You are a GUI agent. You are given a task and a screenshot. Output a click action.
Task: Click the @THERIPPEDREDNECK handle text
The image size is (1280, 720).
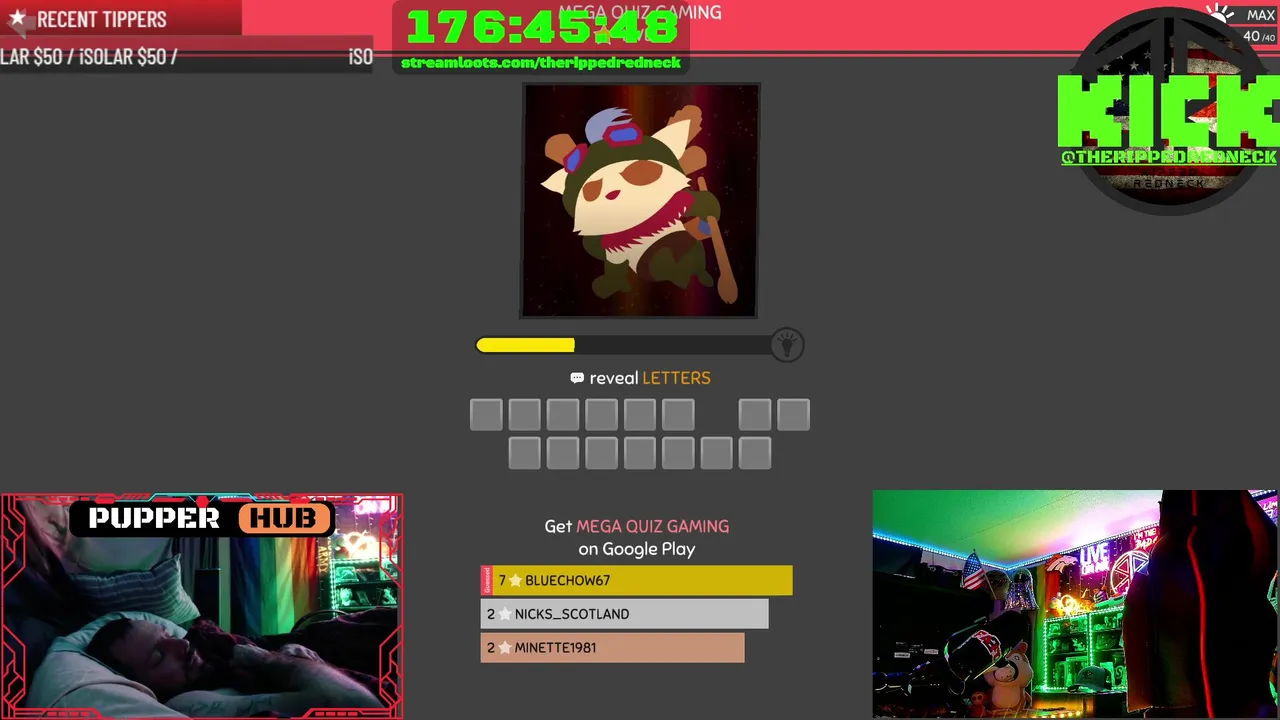tap(1169, 157)
